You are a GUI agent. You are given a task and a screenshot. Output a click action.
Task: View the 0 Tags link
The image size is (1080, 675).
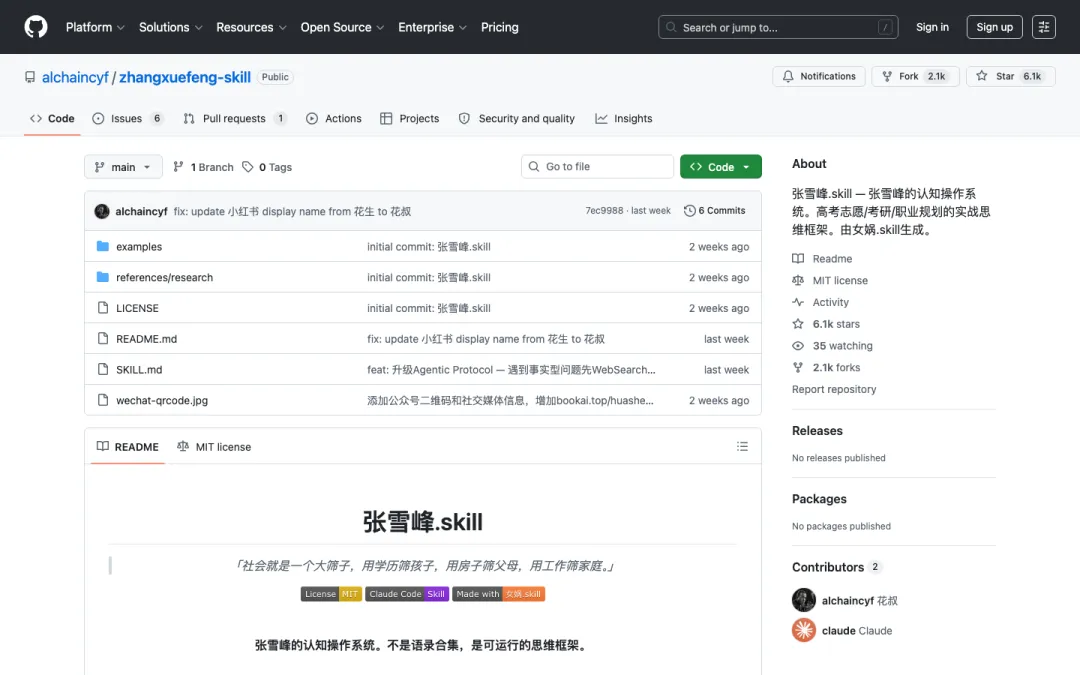click(267, 167)
